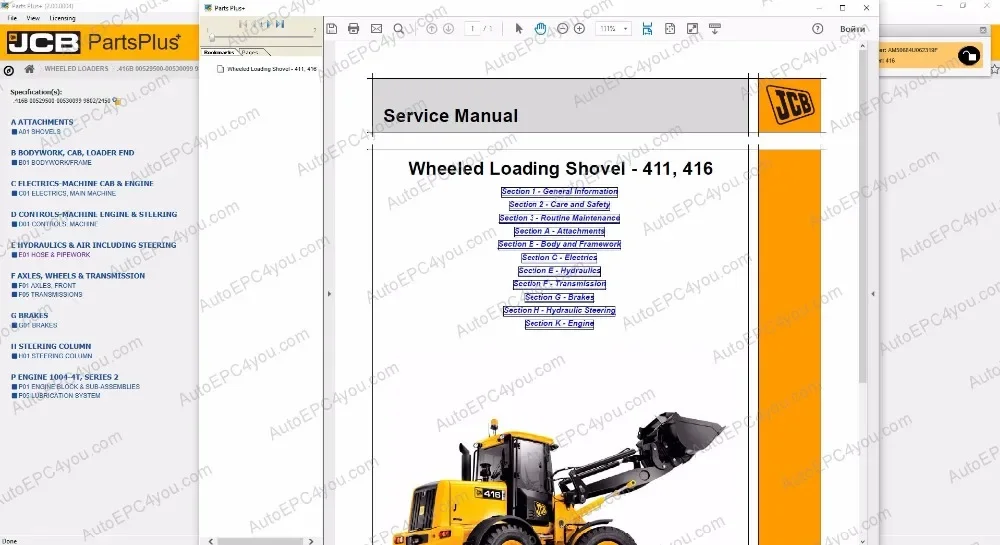Print the service manual
This screenshot has height=545, width=1000.
point(353,29)
